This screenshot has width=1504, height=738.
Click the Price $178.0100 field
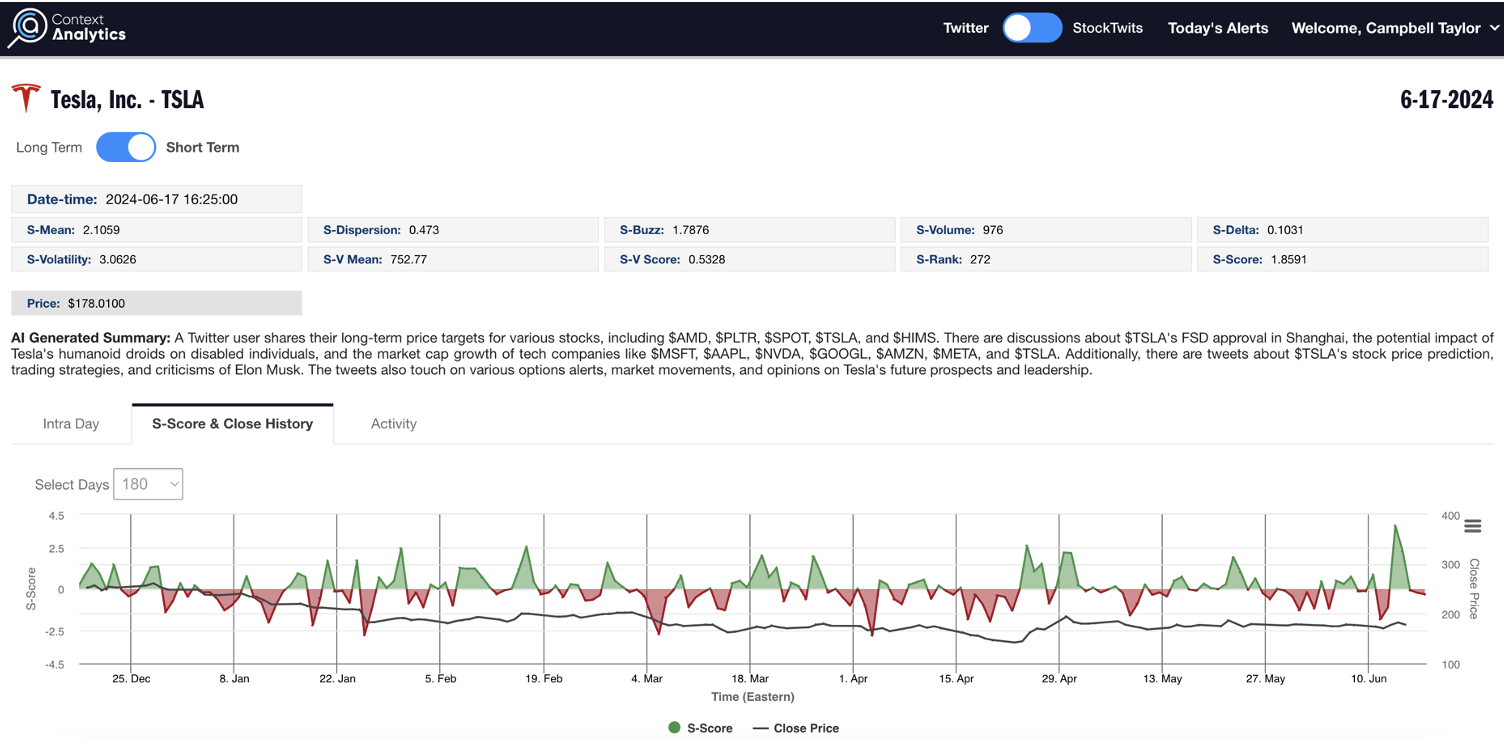[x=156, y=303]
